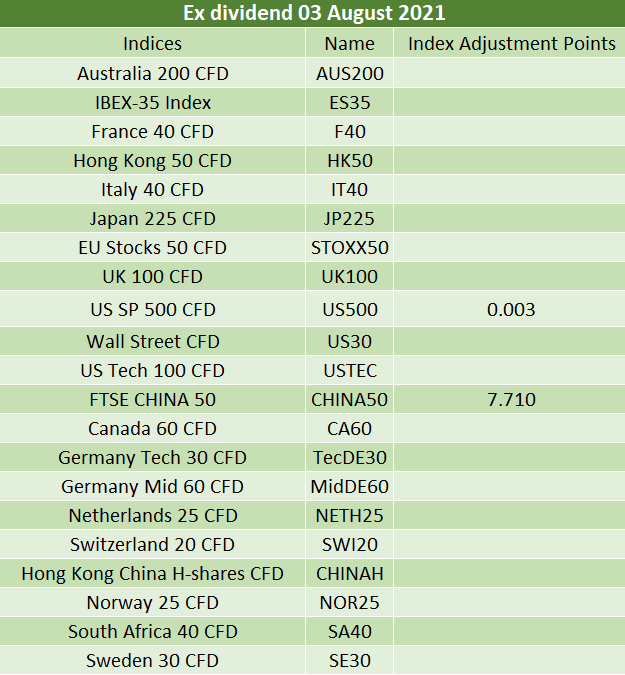Select the Ex dividend 03 August 2021 title
Screen dimensions: 625x675
(x=314, y=13)
